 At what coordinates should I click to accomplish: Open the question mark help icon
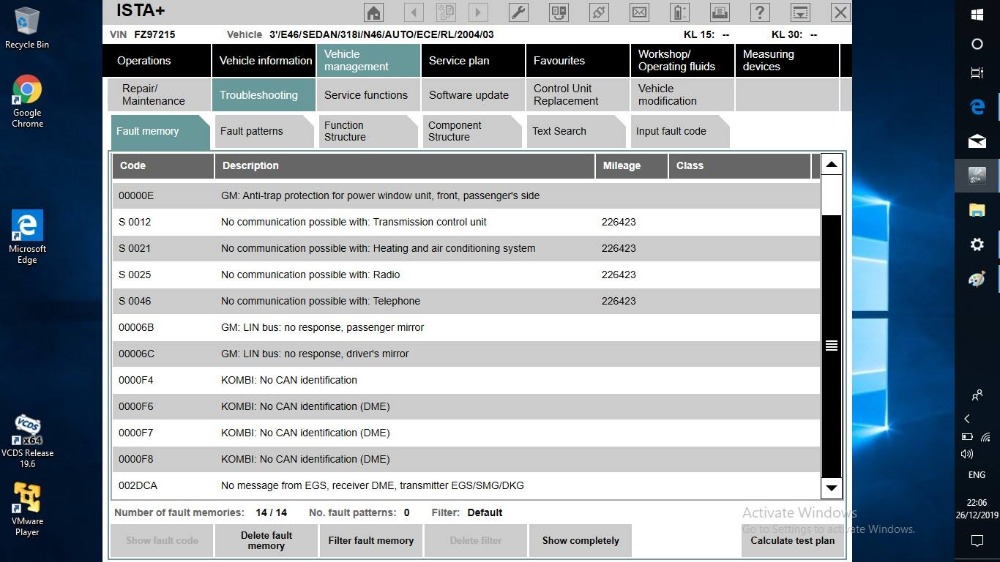pos(760,12)
